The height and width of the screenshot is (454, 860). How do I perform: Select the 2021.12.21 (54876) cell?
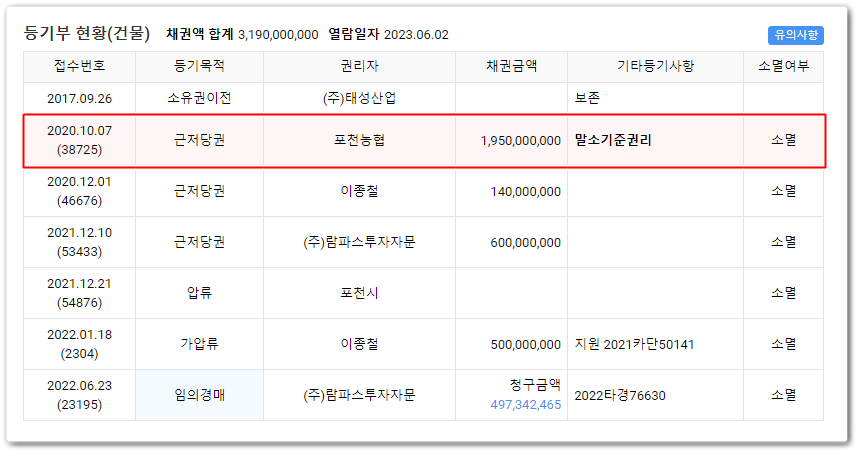[80, 293]
